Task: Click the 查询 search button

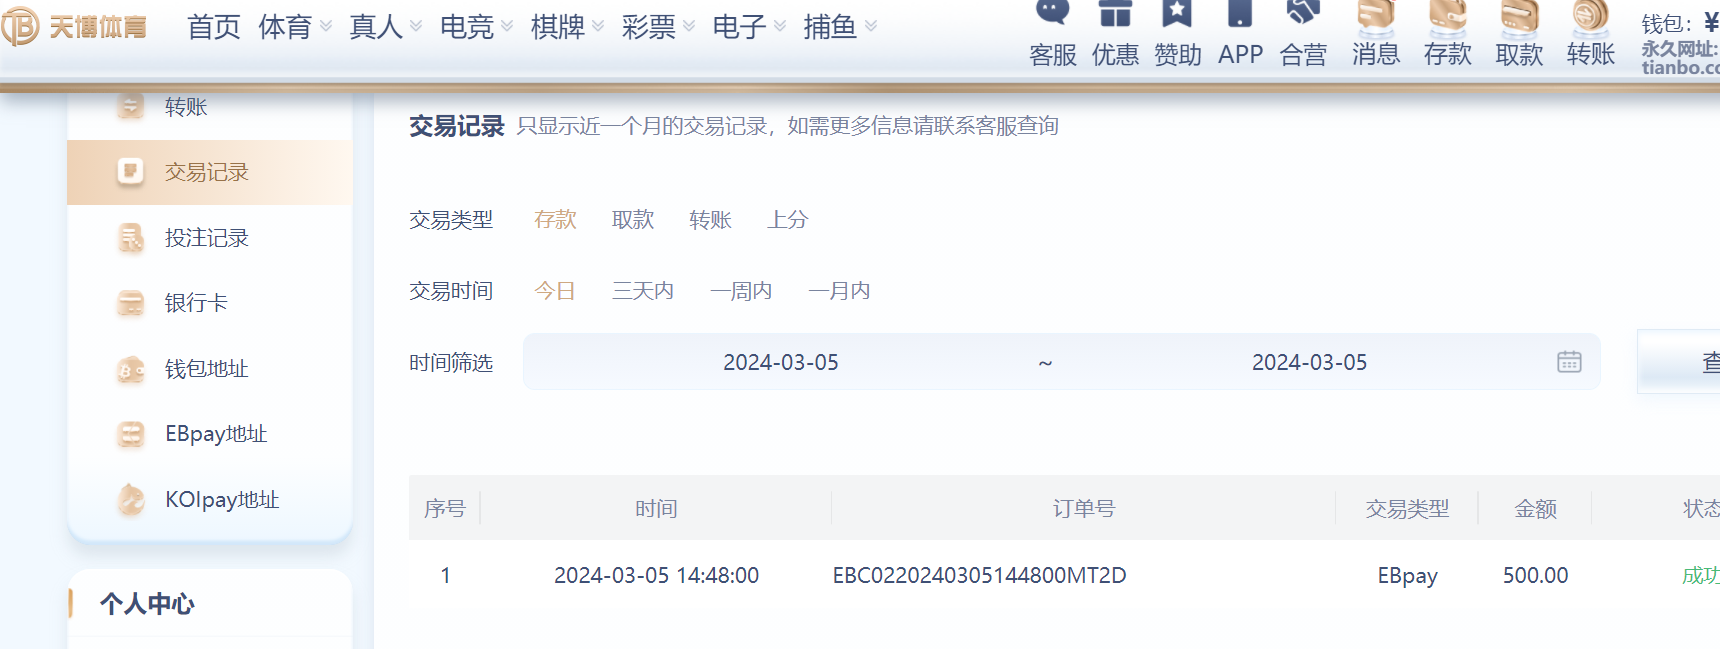Action: click(1680, 362)
